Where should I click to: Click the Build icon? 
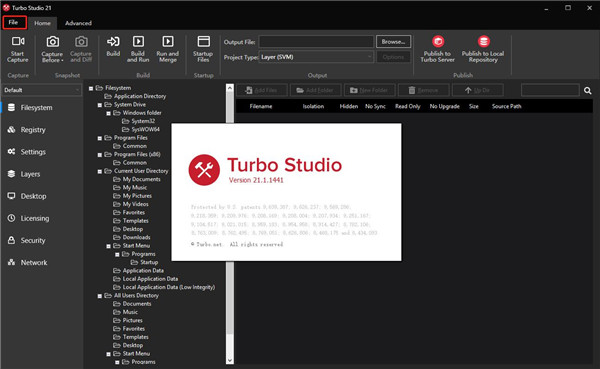coord(113,41)
